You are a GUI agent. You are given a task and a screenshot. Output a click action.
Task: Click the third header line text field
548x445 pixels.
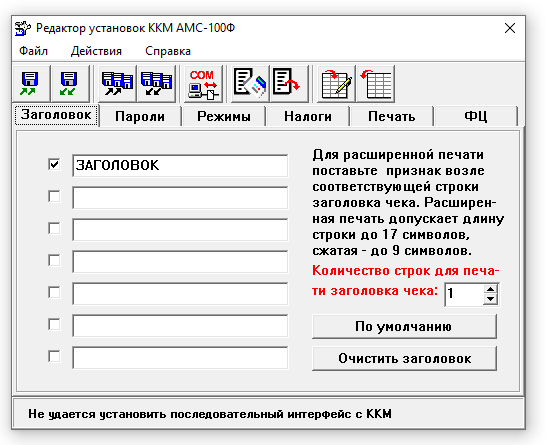pos(180,230)
